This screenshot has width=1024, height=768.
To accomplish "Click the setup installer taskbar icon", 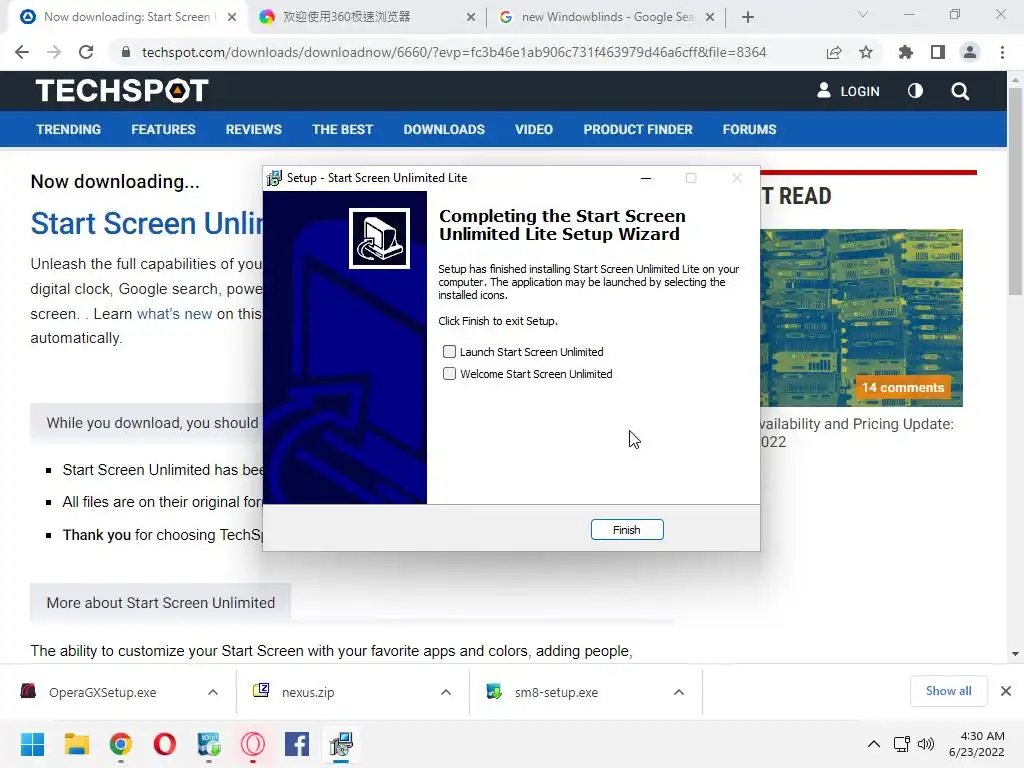I will 341,744.
